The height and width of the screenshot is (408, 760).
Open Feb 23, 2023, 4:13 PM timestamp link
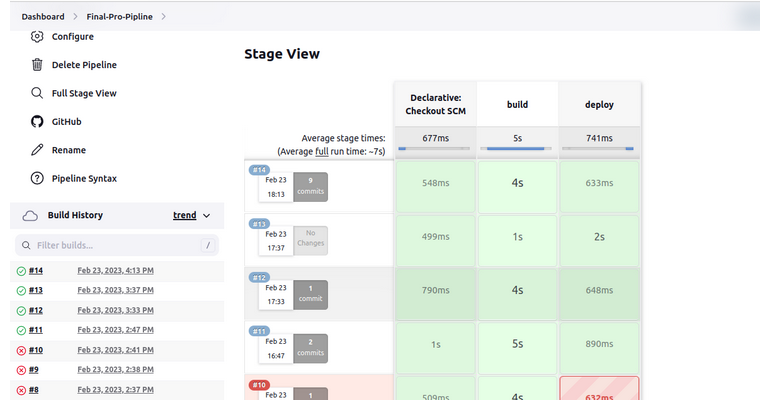(115, 270)
